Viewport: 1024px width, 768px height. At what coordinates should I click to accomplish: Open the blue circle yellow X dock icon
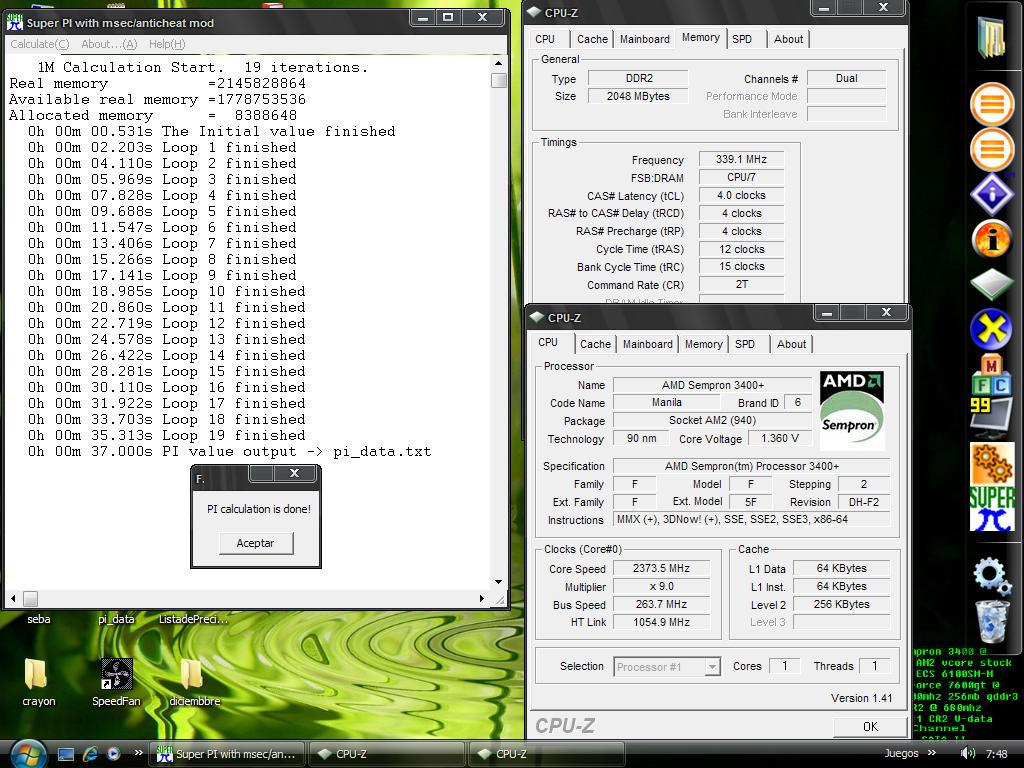(991, 328)
